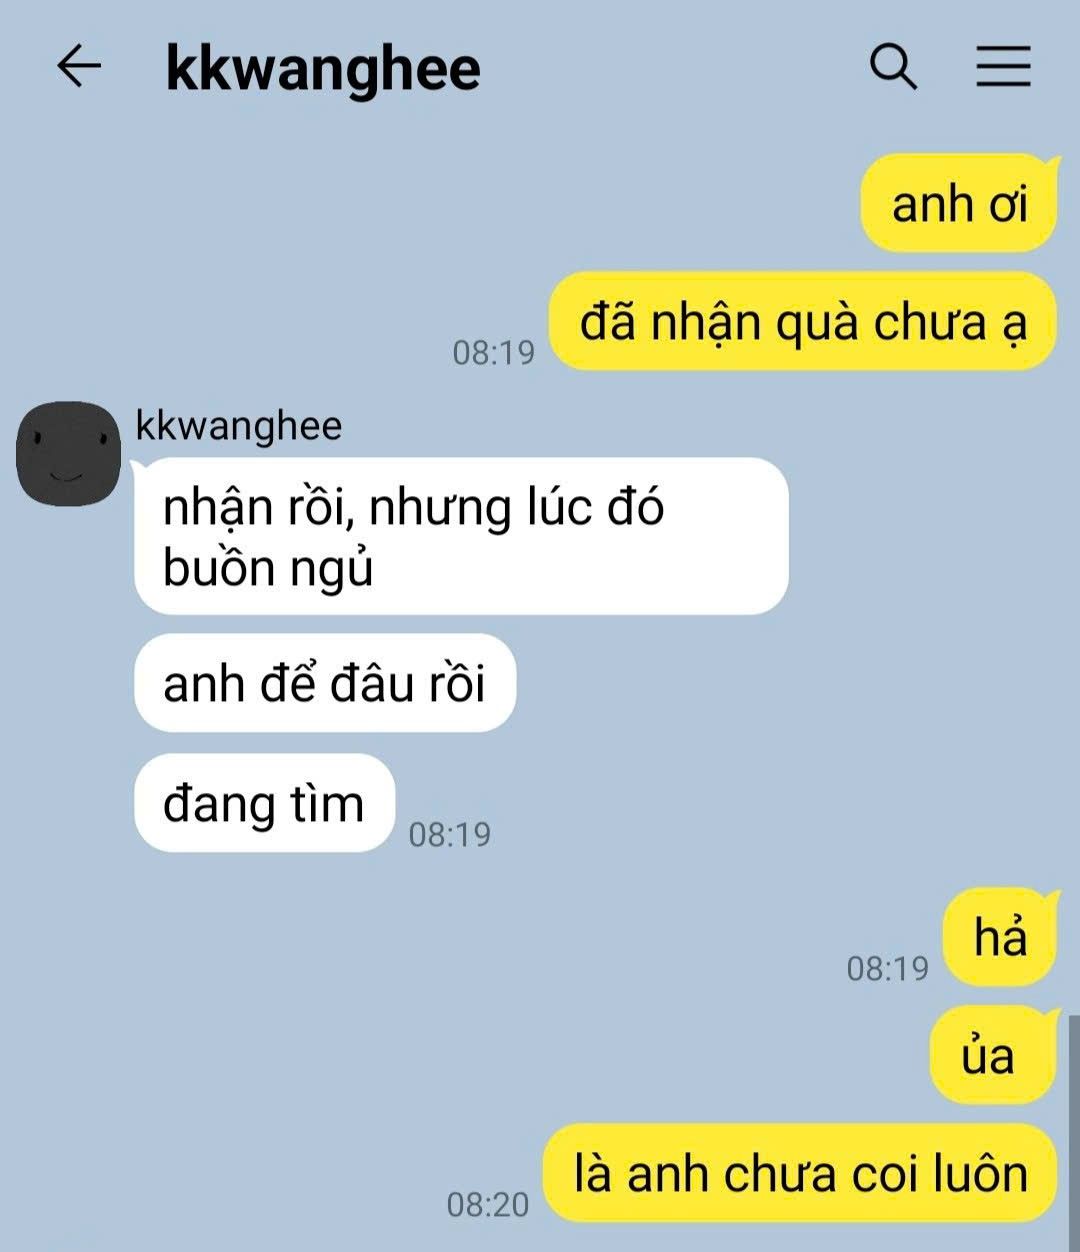
Task: Open the chat search magnifier icon
Action: click(893, 67)
